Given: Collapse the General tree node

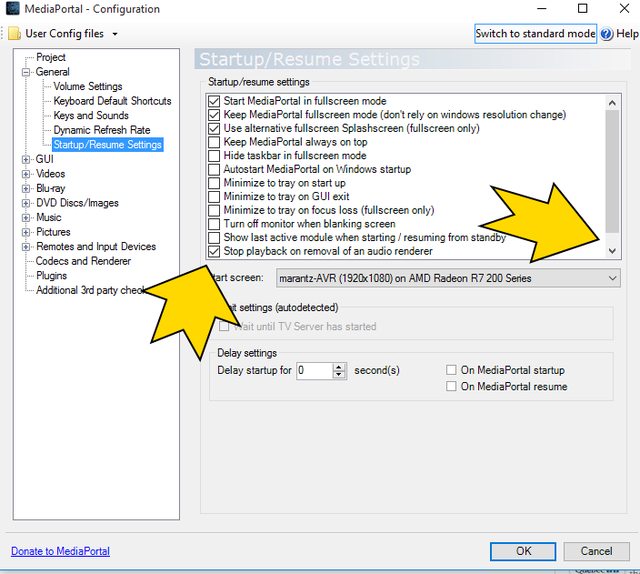Looking at the screenshot, I should (25, 72).
